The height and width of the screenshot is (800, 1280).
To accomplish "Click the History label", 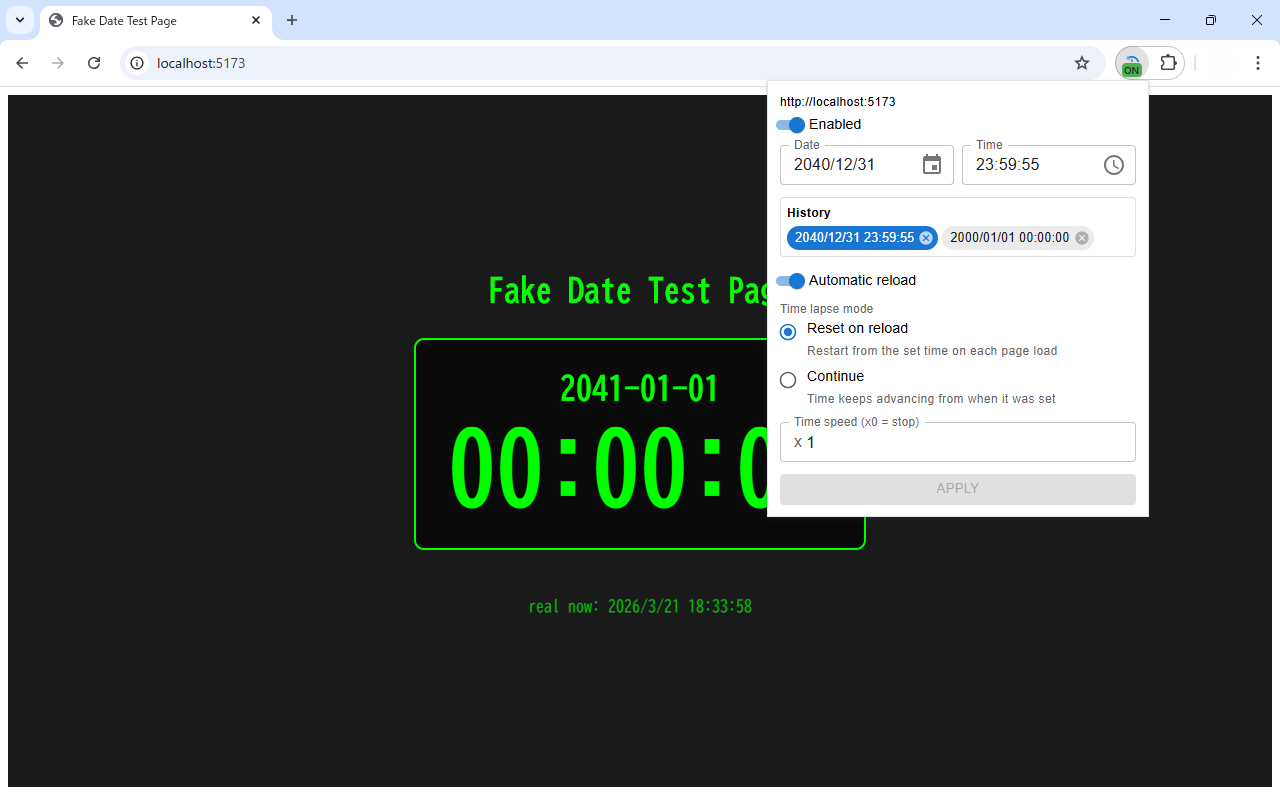I will (809, 213).
